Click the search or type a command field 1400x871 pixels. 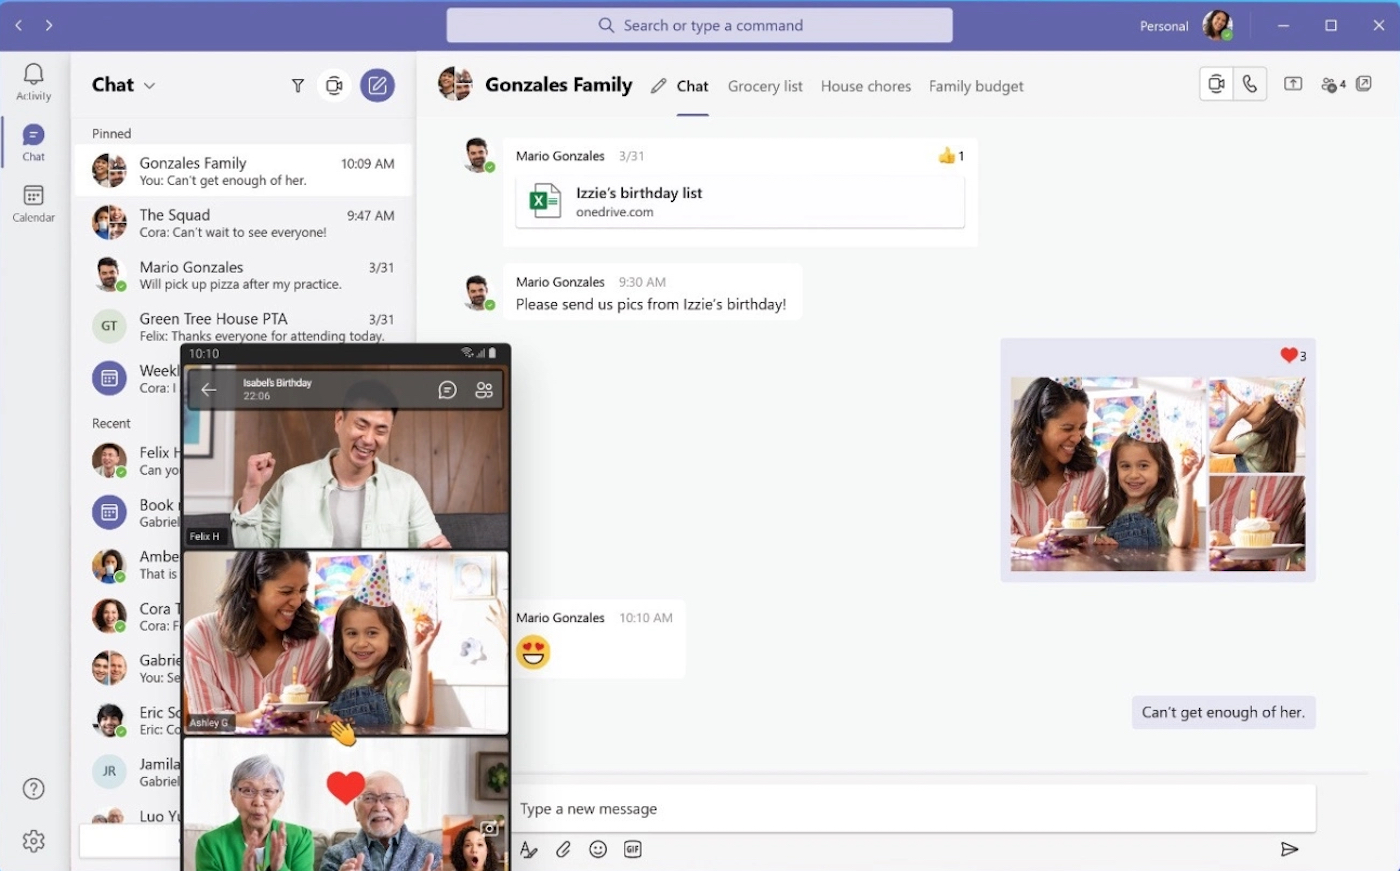pyautogui.click(x=698, y=25)
